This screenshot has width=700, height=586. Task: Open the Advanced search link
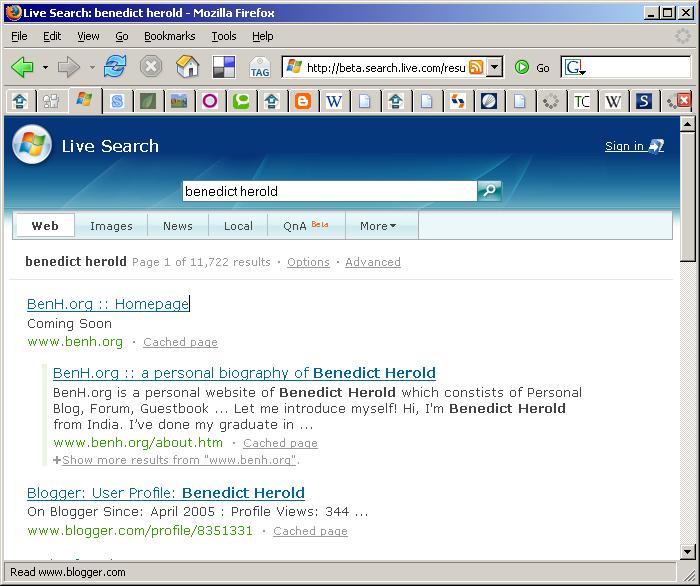coord(373,262)
